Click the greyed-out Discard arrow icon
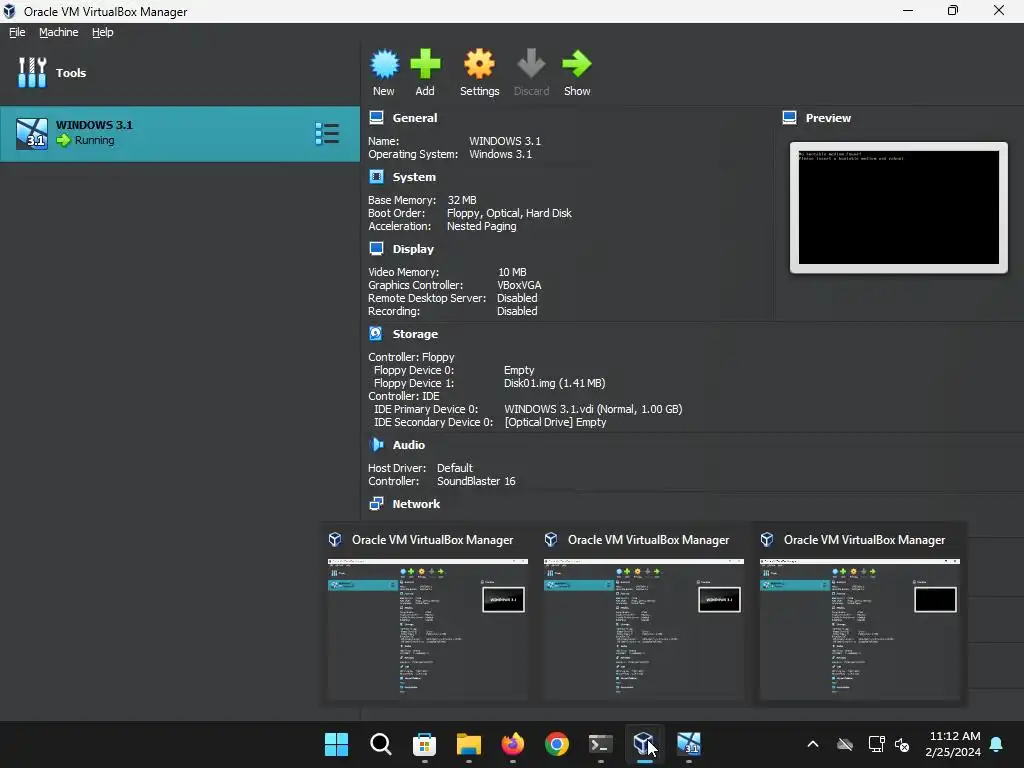1024x768 pixels. tap(531, 64)
